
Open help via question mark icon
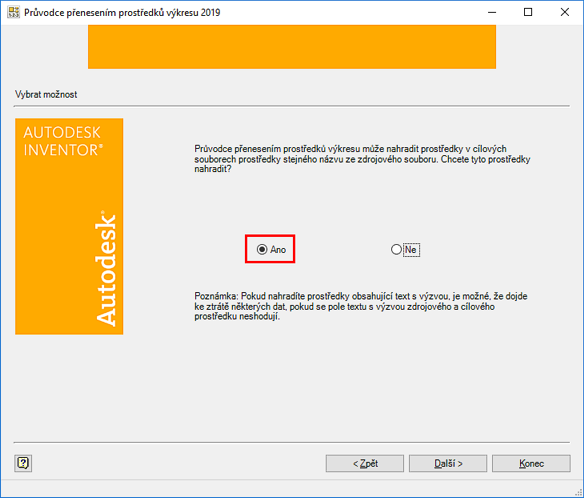click(23, 463)
